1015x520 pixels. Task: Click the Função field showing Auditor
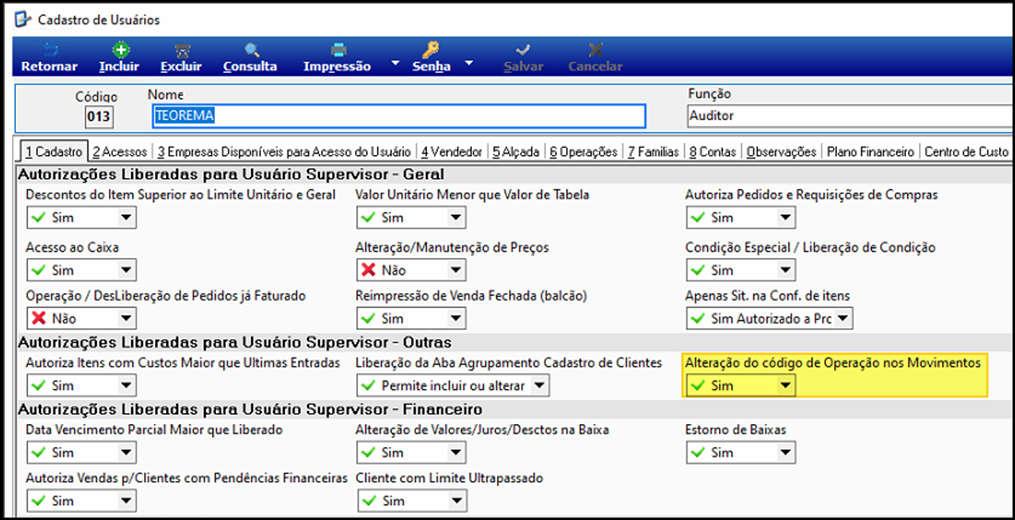click(849, 116)
